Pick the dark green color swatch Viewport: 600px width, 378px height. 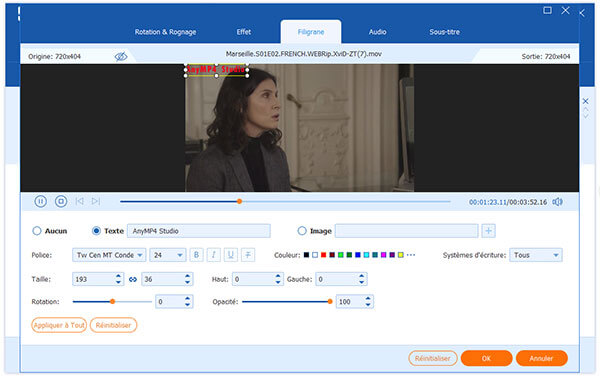349,255
